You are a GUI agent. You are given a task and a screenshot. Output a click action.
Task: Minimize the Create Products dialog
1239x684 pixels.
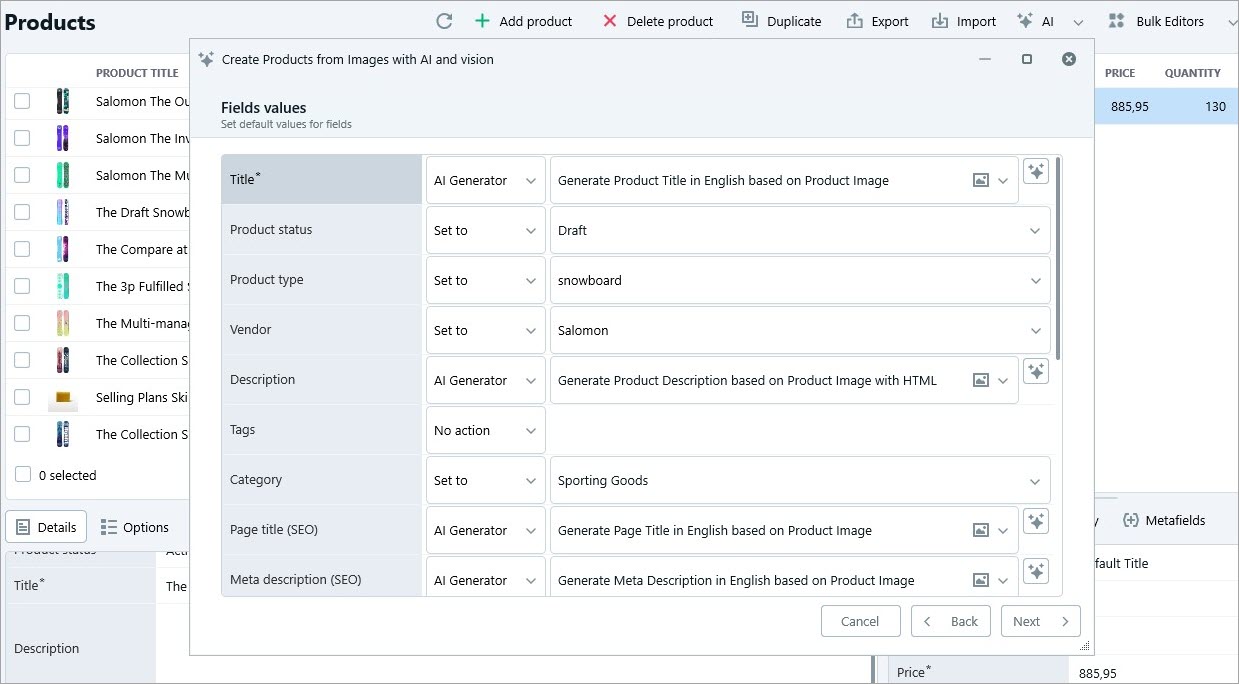point(985,59)
